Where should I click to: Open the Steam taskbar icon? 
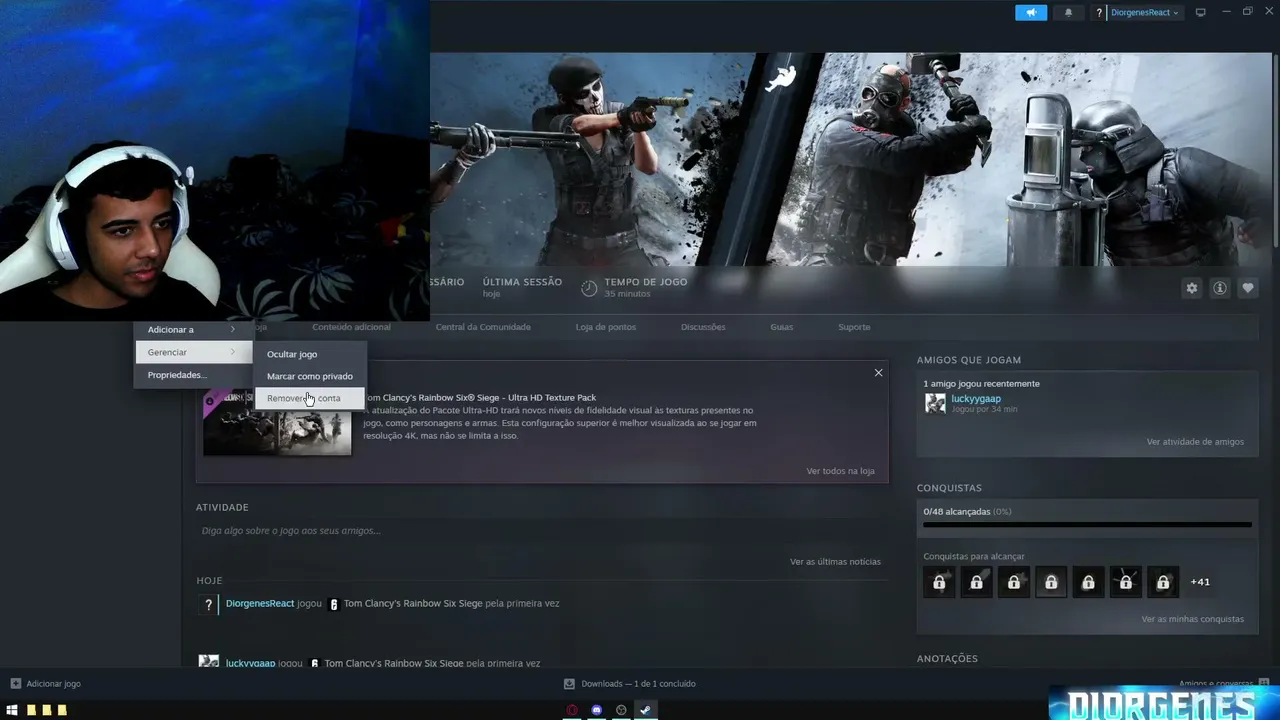(x=645, y=710)
